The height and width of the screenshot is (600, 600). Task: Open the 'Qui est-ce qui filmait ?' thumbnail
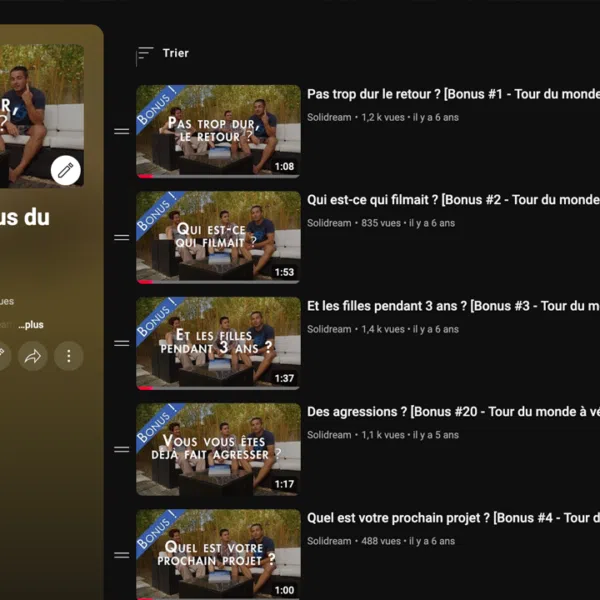coord(218,237)
